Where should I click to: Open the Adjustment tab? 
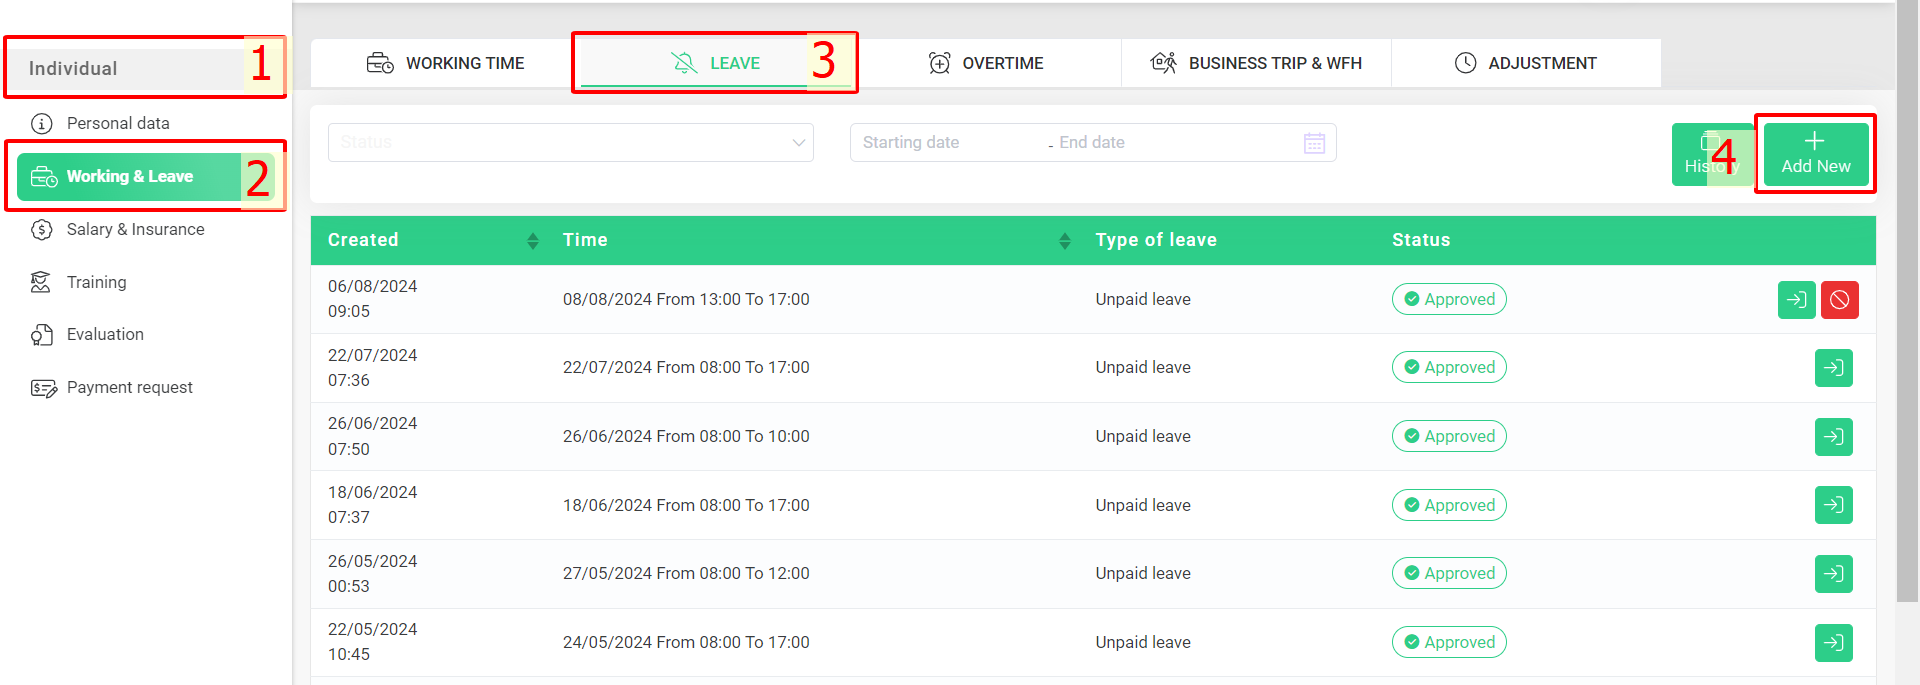1526,63
